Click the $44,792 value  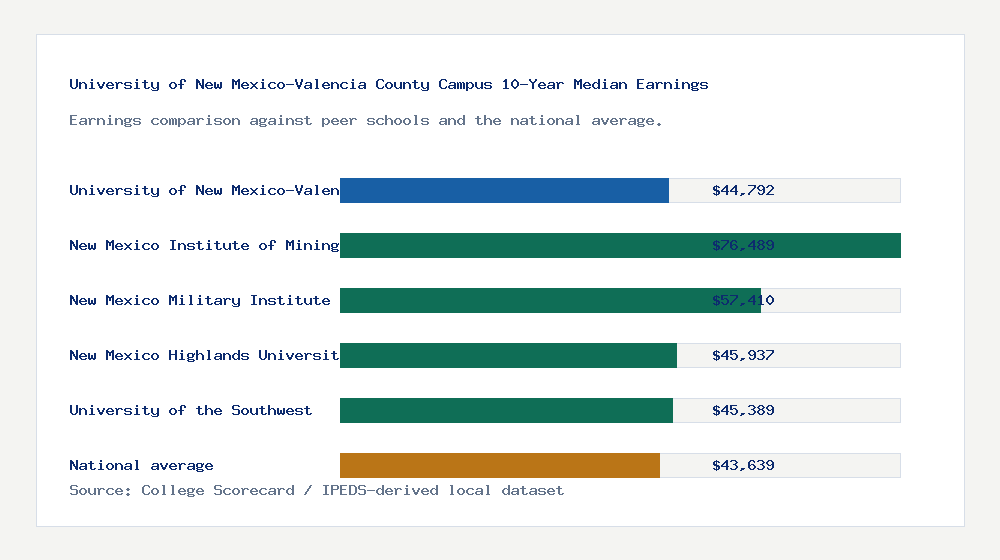coord(743,190)
